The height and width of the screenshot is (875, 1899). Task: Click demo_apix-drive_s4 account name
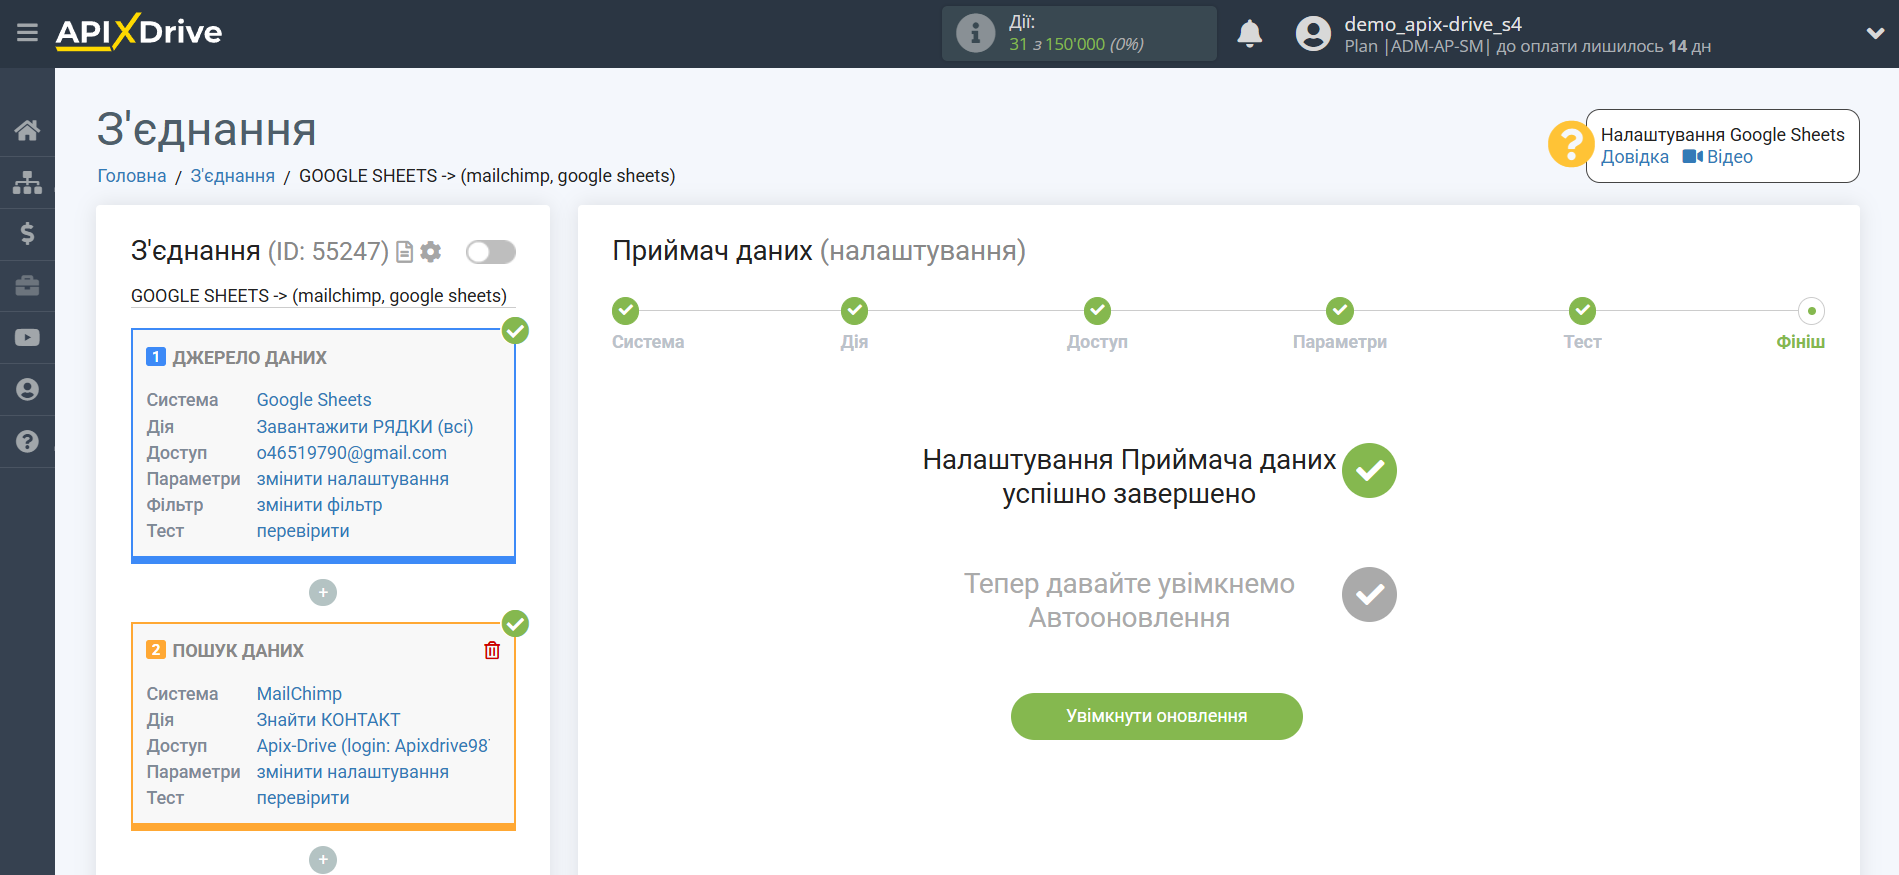1433,24
